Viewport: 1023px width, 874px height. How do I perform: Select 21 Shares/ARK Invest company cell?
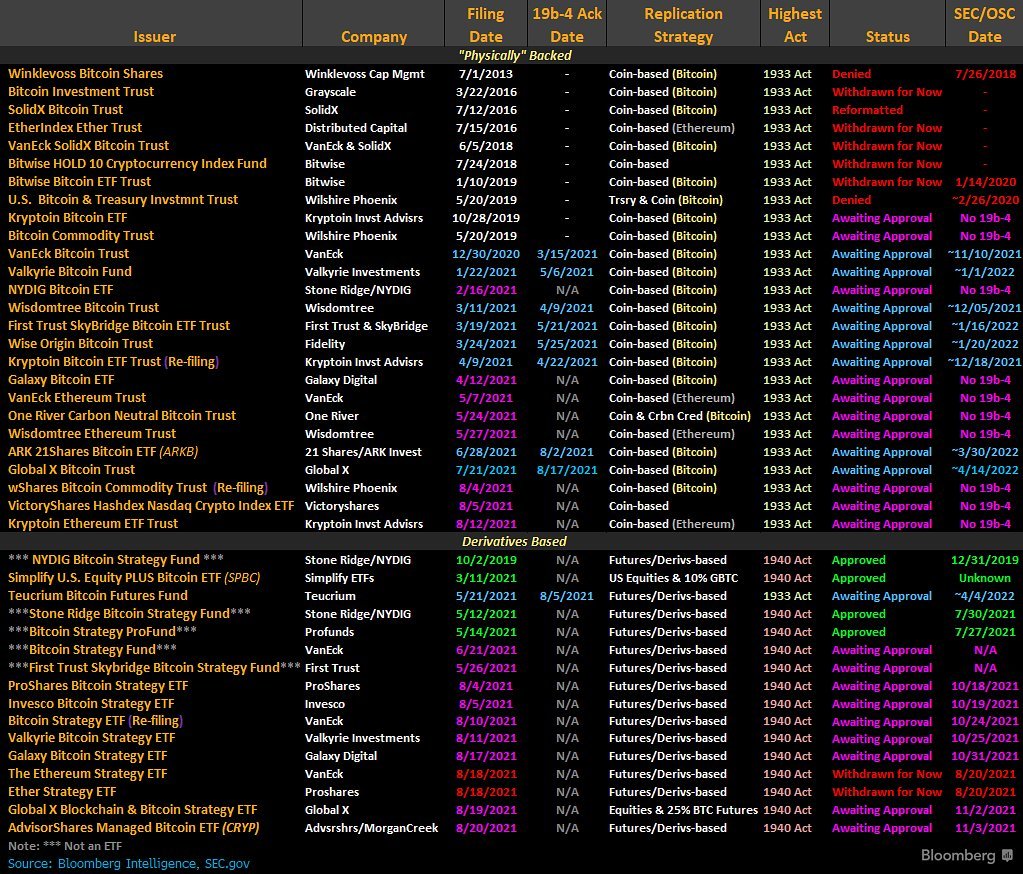pyautogui.click(x=363, y=452)
